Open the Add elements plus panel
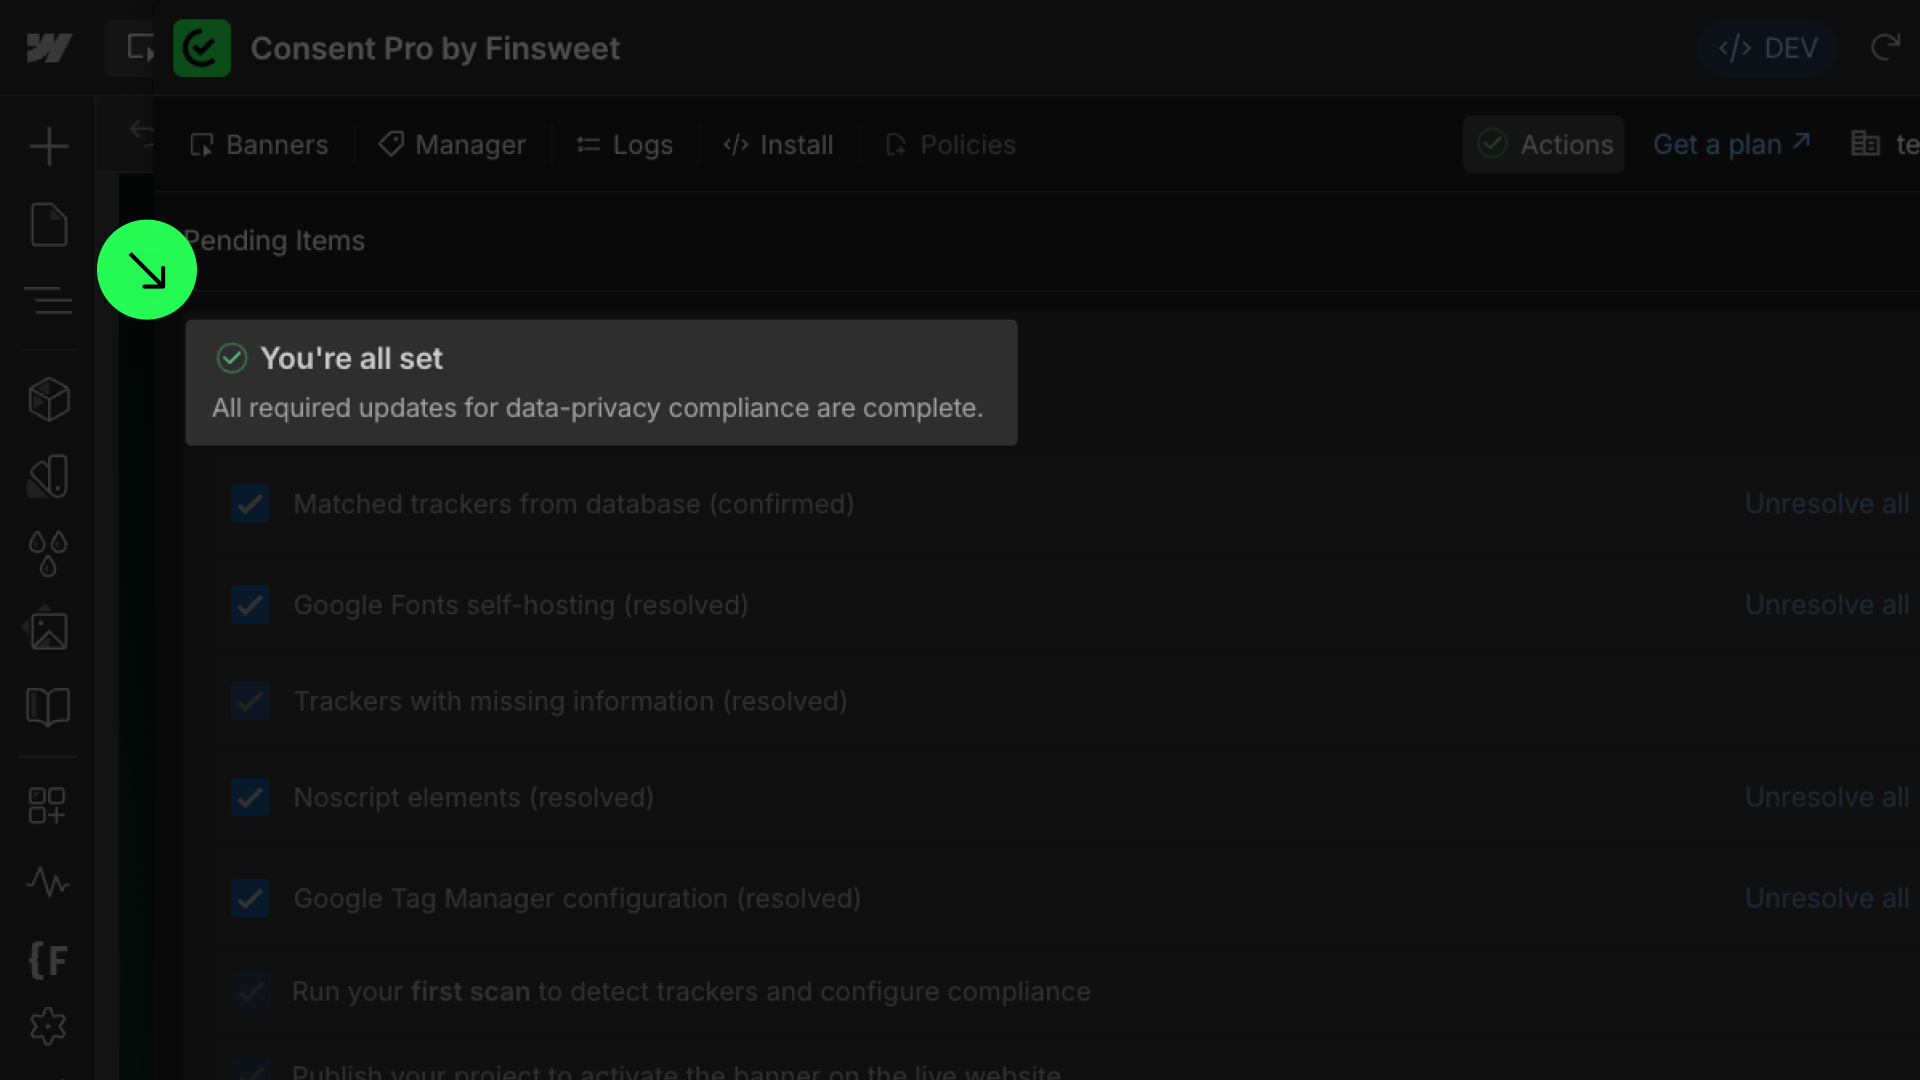Viewport: 1920px width, 1080px height. pyautogui.click(x=48, y=146)
